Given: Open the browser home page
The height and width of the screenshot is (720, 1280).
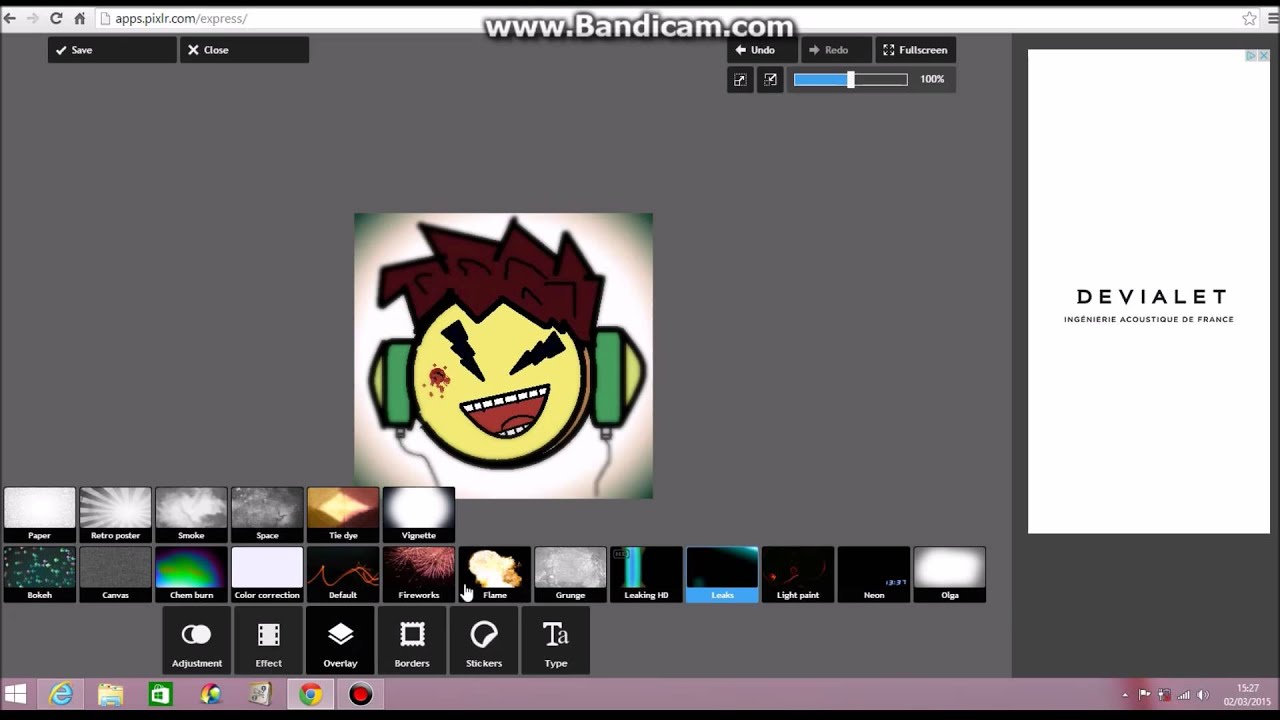Looking at the screenshot, I should tap(80, 18).
